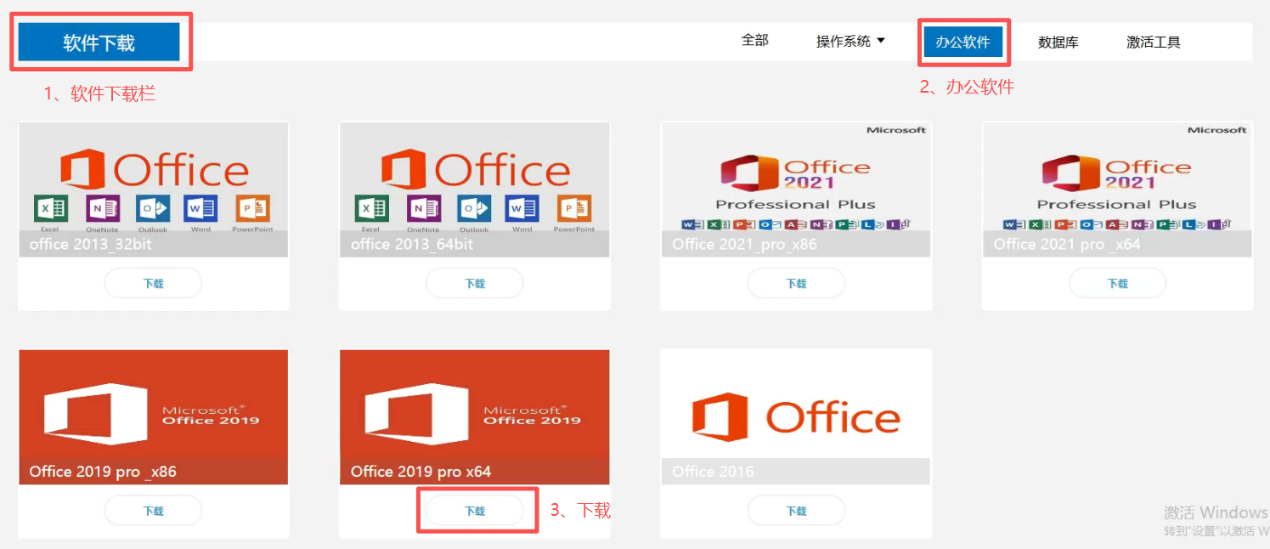The image size is (1270, 549).
Task: Download Office 2021 pro_x64 via 下载 button
Action: pos(1117,283)
